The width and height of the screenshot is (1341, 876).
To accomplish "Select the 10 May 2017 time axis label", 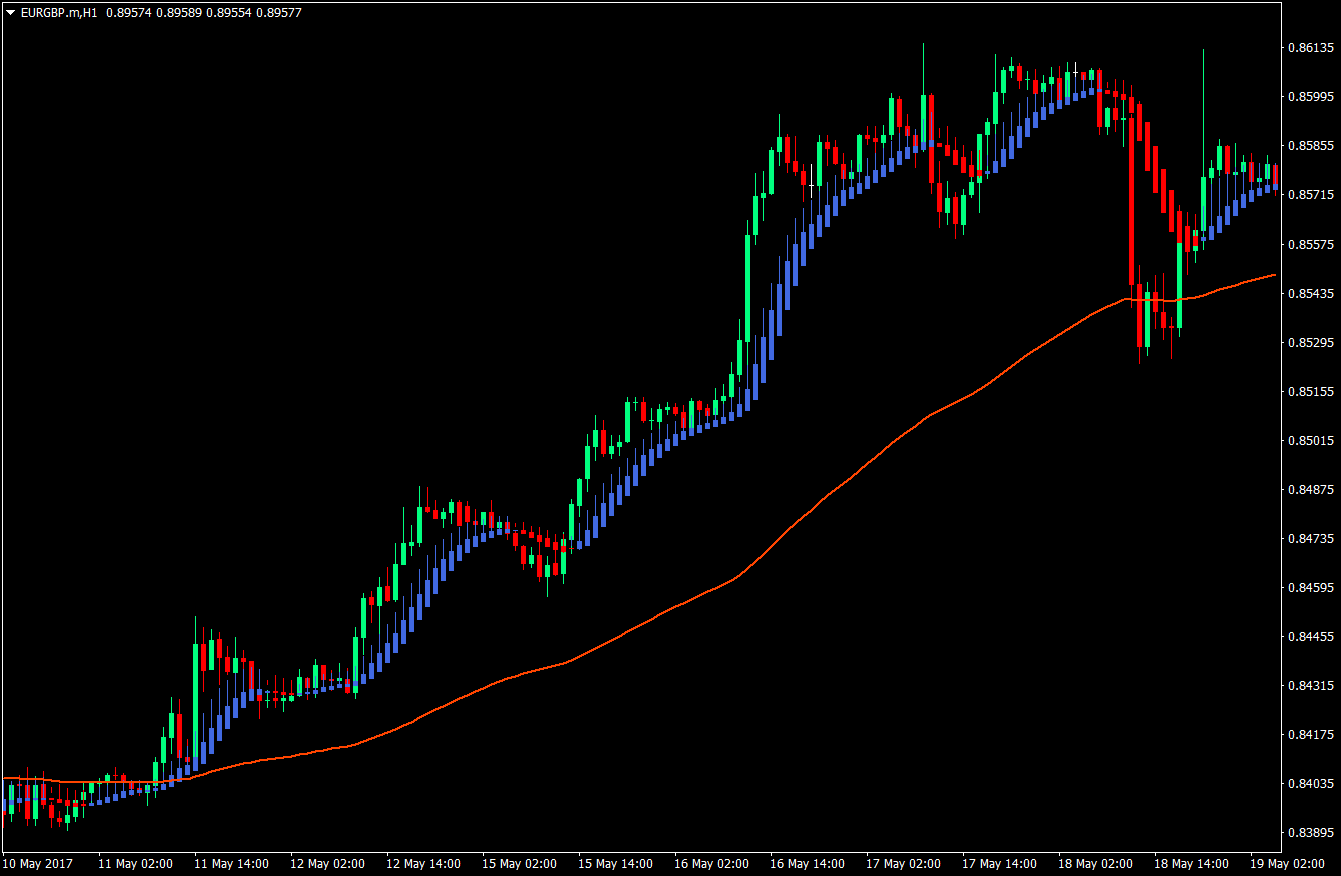I will 37,863.
